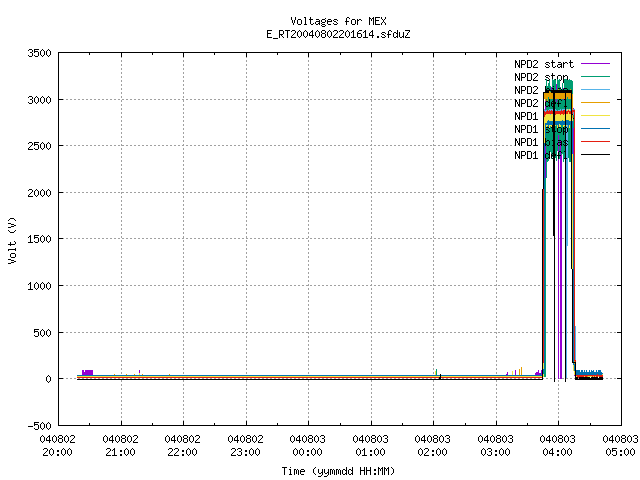Click the 500 y-axis tick label
This screenshot has height=480, width=640.
click(42, 333)
